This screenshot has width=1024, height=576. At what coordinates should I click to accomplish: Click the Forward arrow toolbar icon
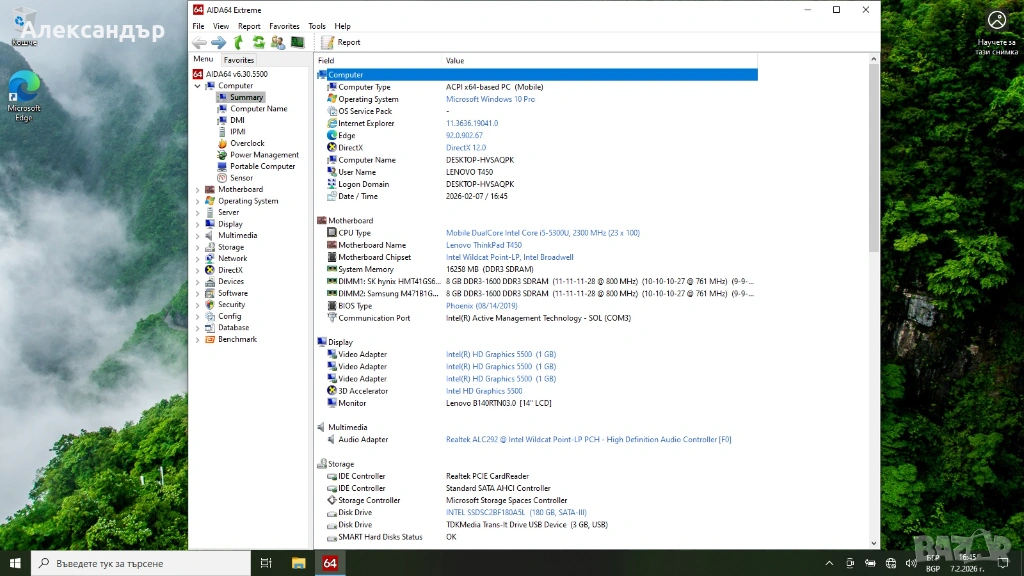pyautogui.click(x=218, y=42)
